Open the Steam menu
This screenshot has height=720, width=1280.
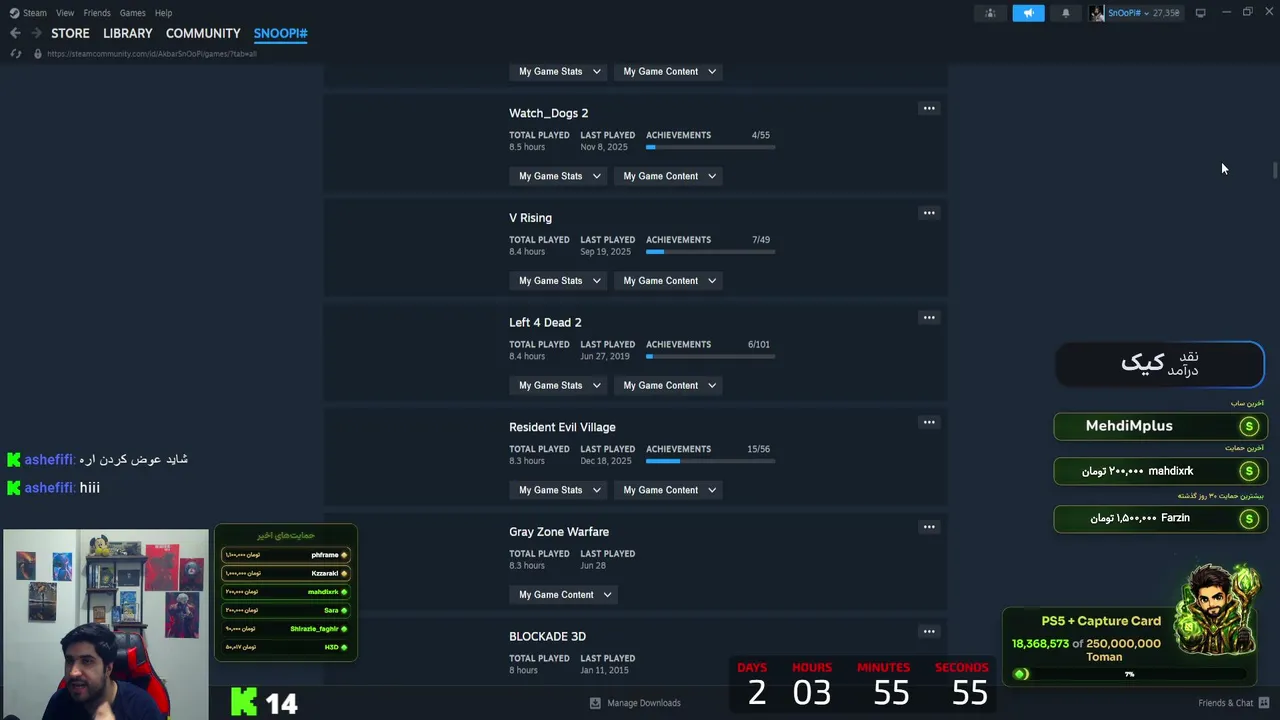35,13
